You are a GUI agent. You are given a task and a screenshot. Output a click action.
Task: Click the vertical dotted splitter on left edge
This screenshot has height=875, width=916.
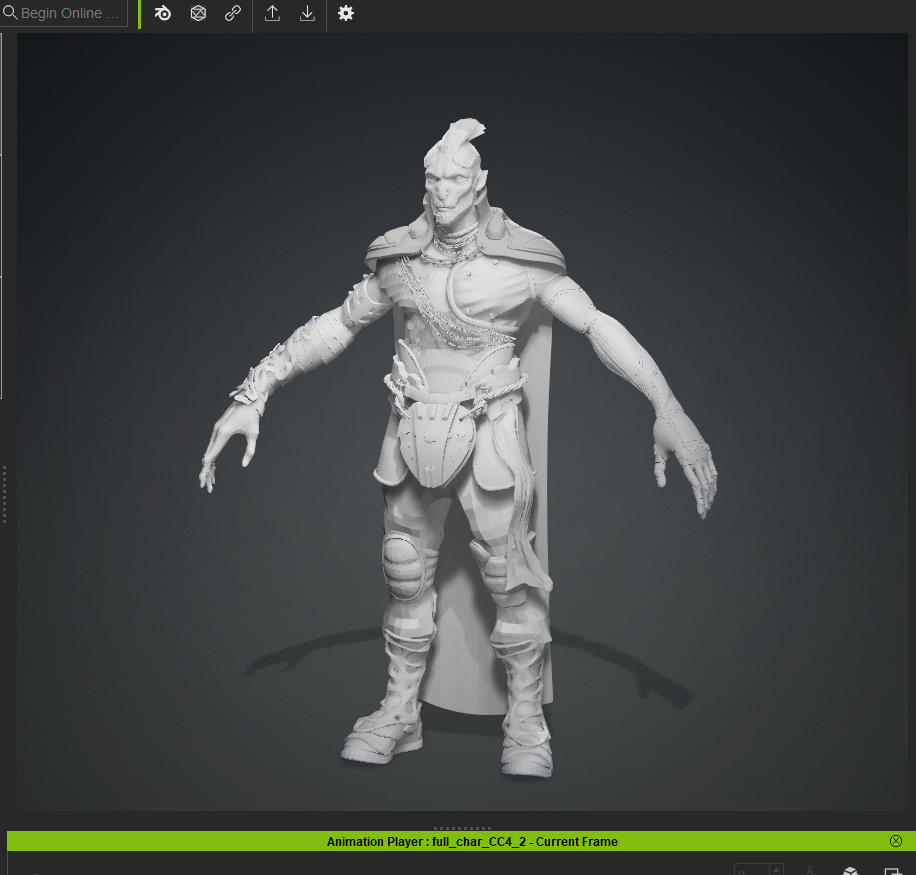click(4, 494)
